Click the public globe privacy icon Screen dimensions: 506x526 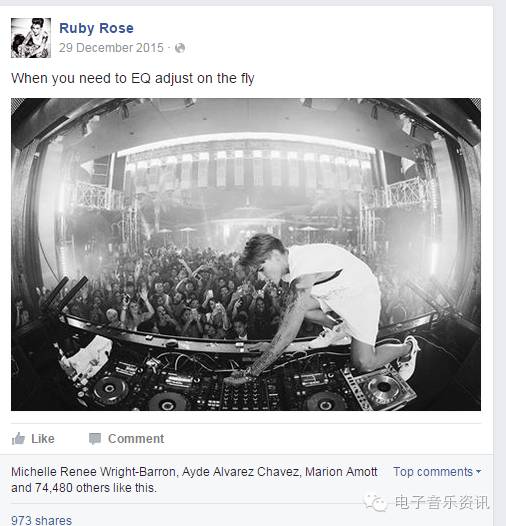(x=180, y=48)
